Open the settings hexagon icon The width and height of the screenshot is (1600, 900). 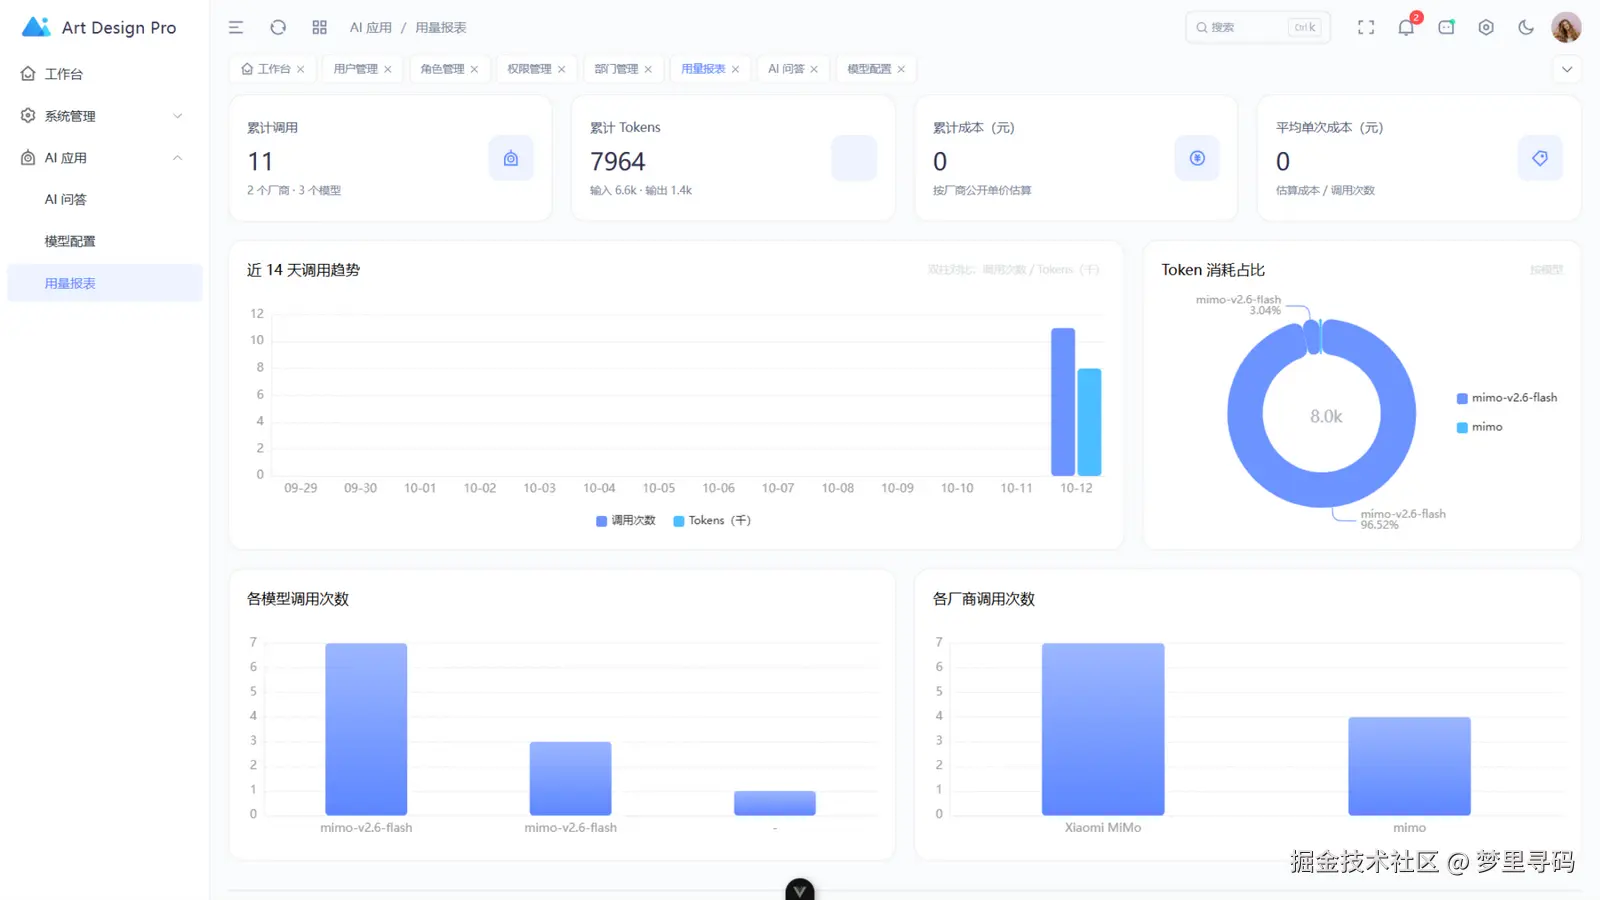pos(1486,28)
